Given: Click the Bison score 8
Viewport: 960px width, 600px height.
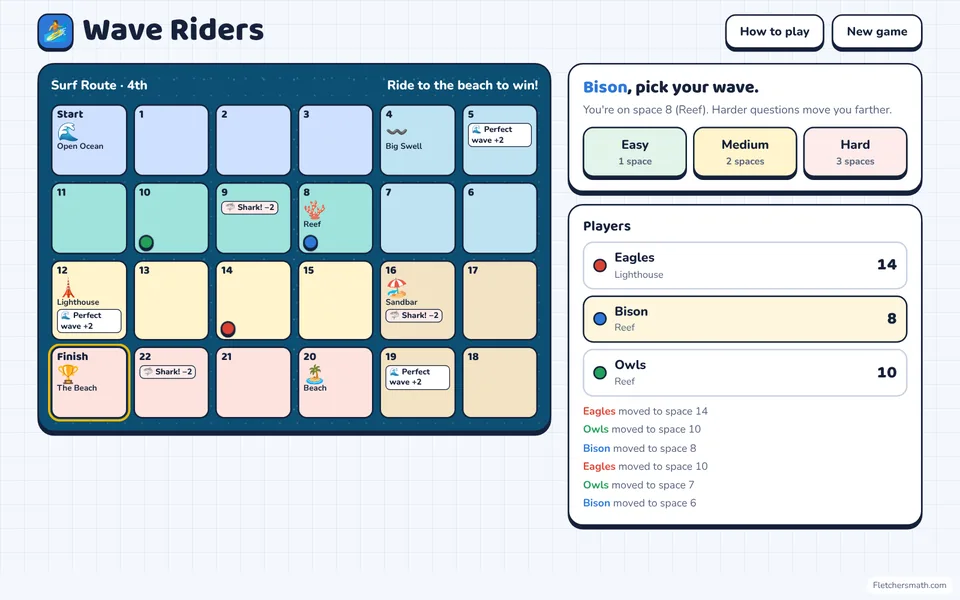Looking at the screenshot, I should click(x=891, y=318).
